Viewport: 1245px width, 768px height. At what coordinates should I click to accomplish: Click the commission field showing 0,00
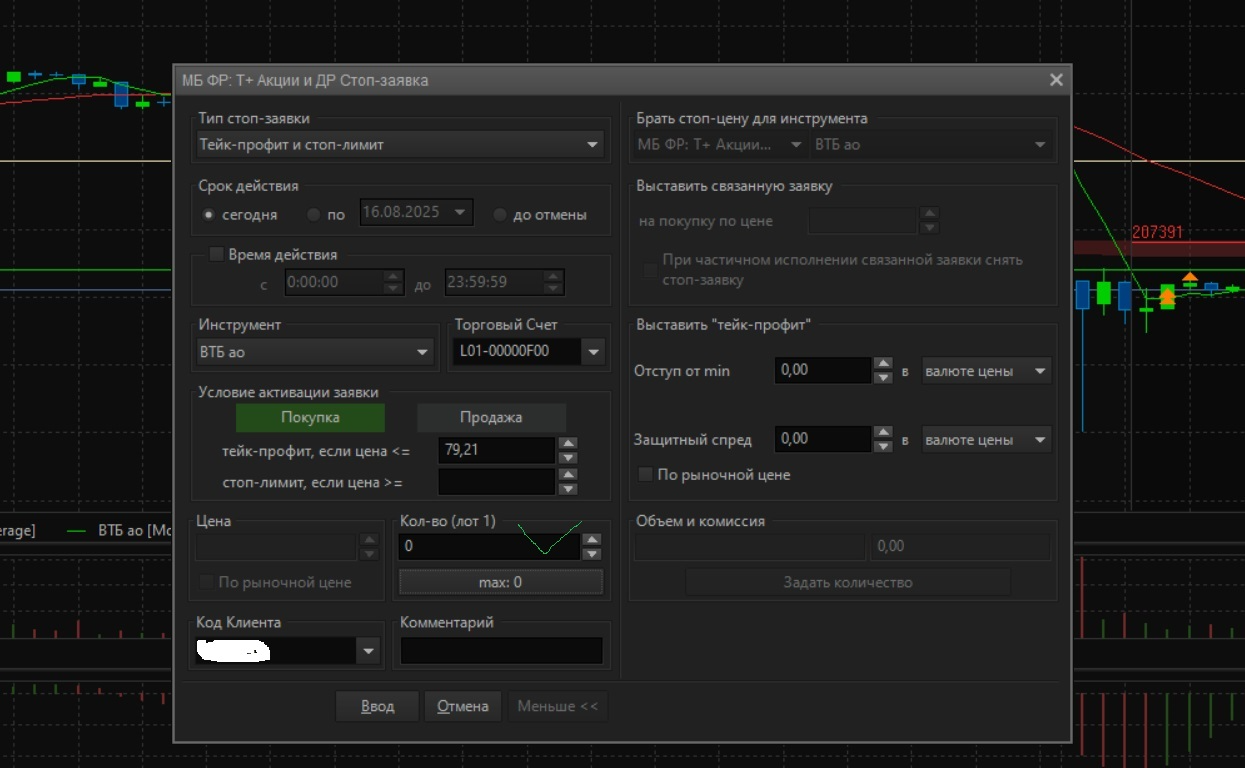point(960,546)
